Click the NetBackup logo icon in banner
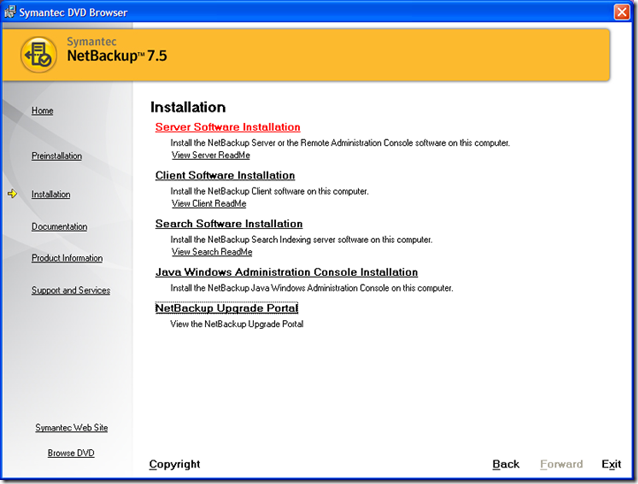The width and height of the screenshot is (638, 484). [39, 55]
